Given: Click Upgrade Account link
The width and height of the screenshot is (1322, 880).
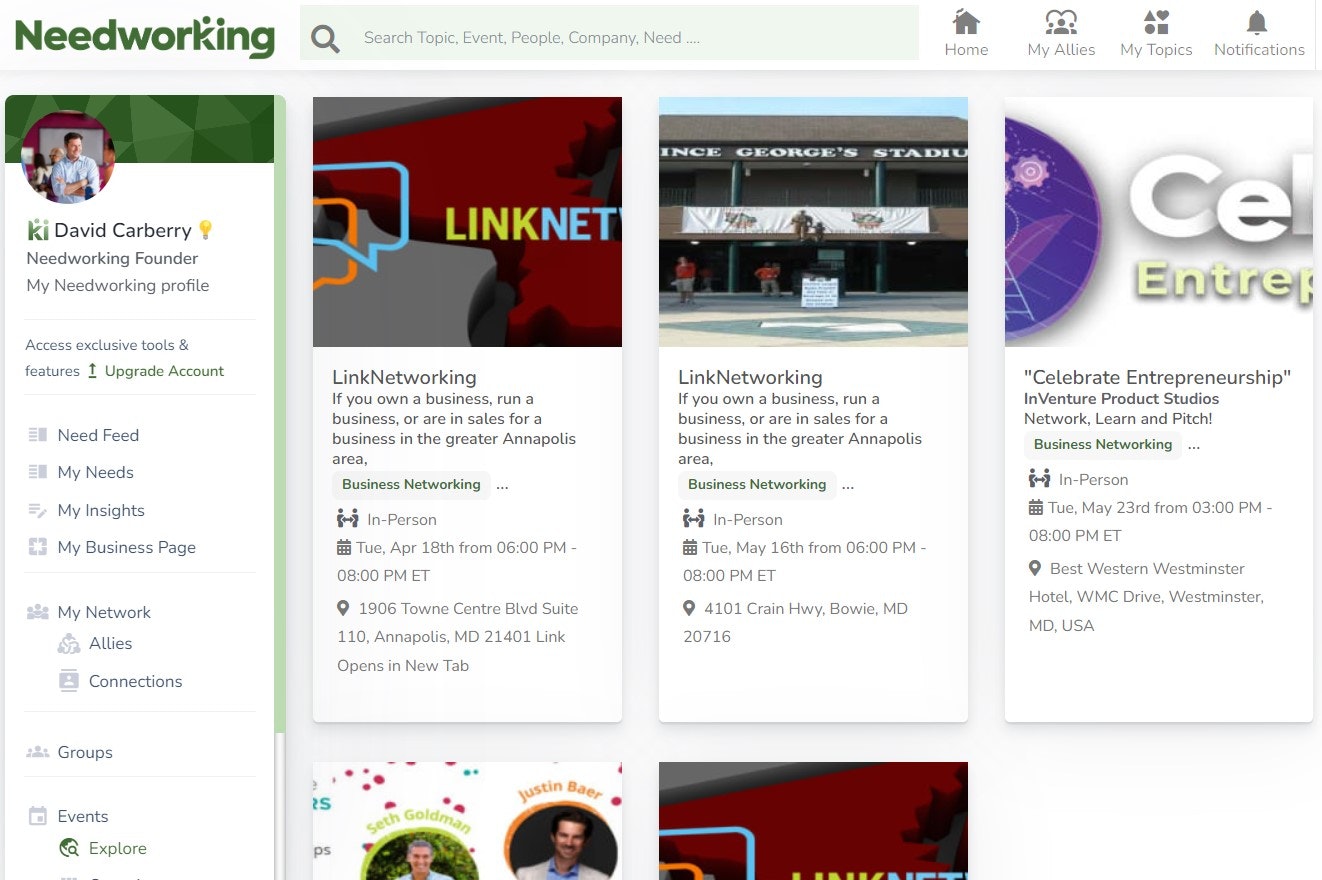Looking at the screenshot, I should click(164, 371).
